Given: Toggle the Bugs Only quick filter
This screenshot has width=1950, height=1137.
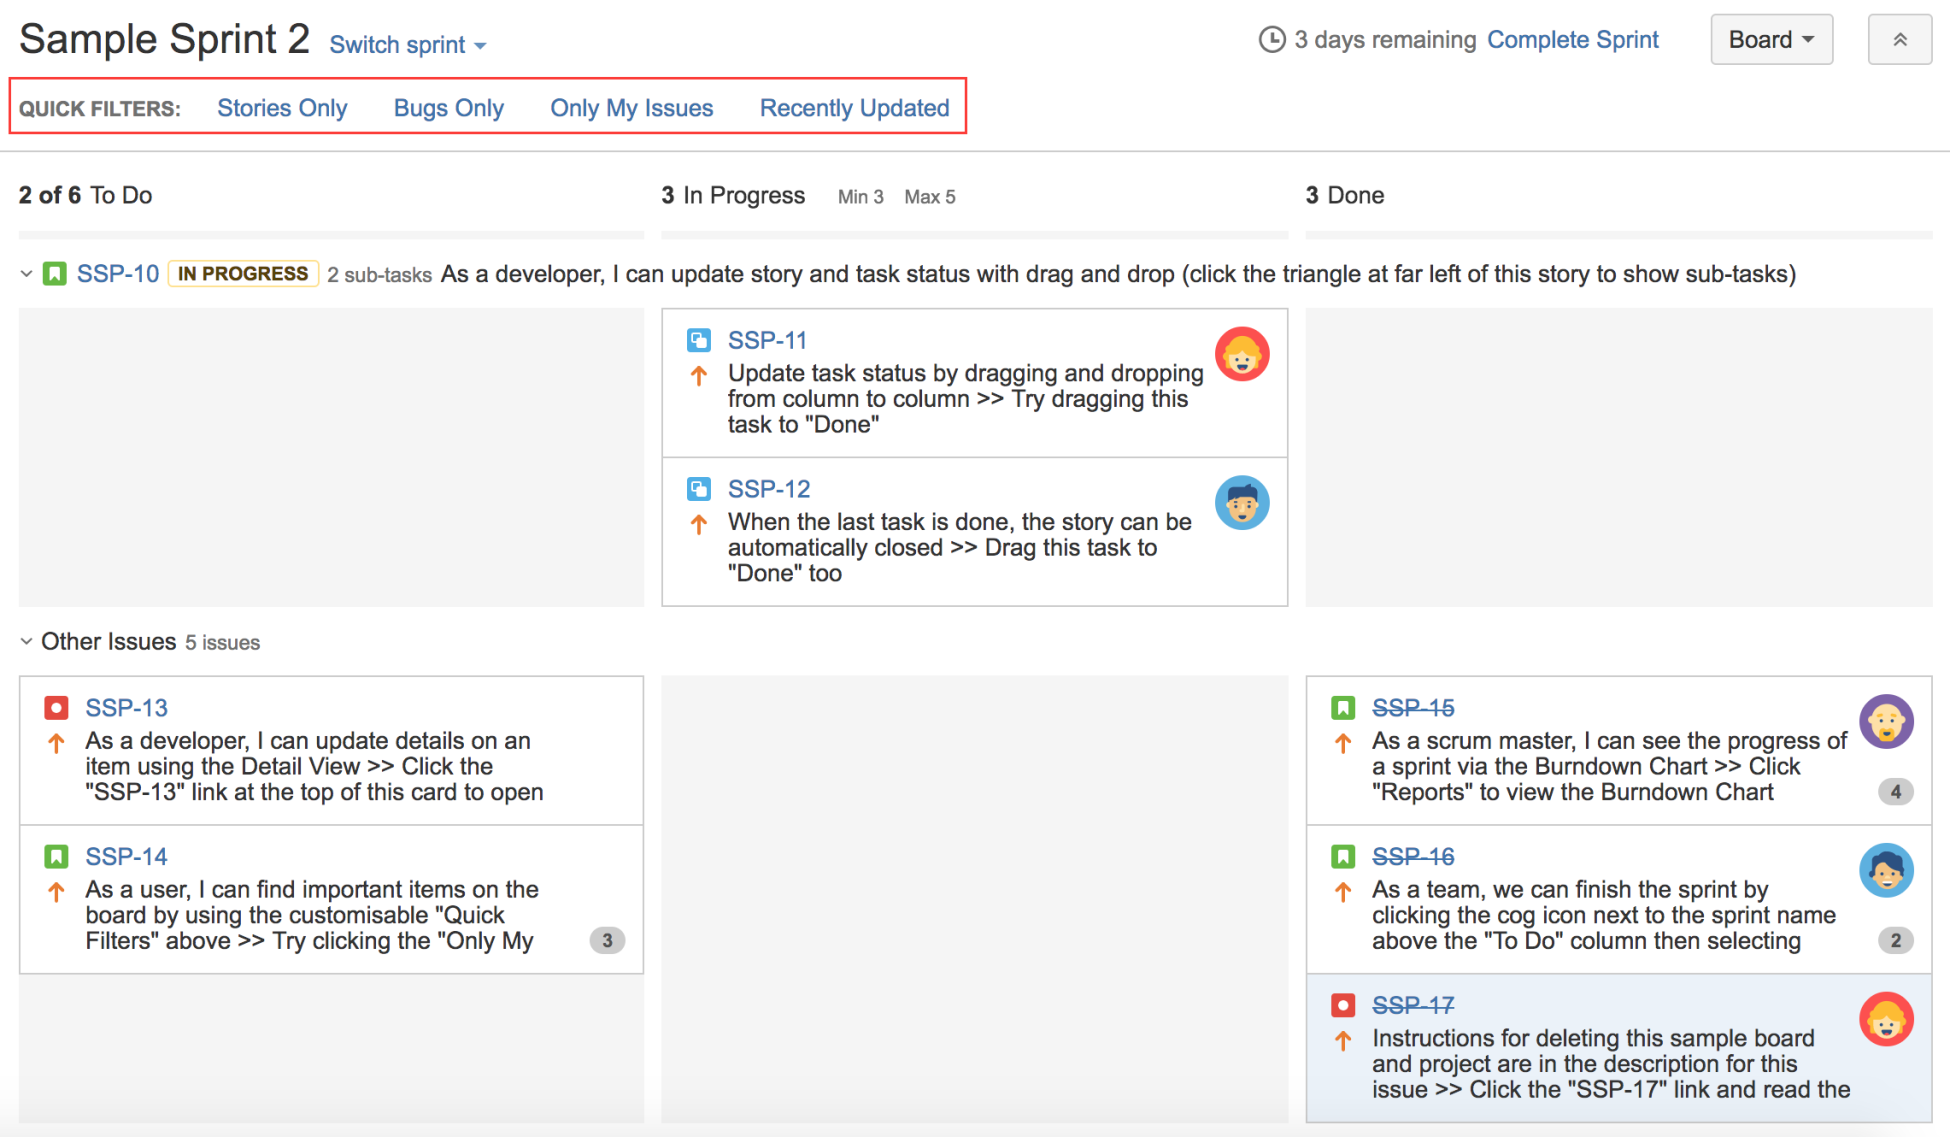Looking at the screenshot, I should click(x=449, y=108).
